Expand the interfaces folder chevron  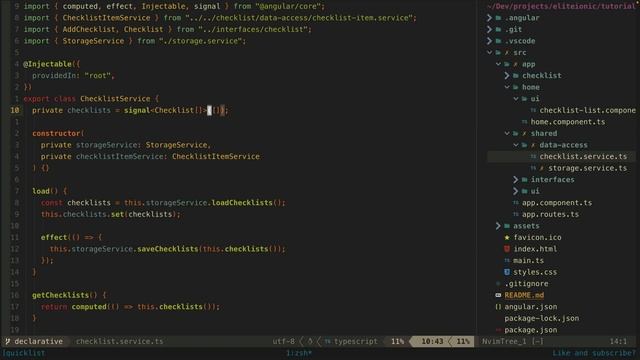516,180
